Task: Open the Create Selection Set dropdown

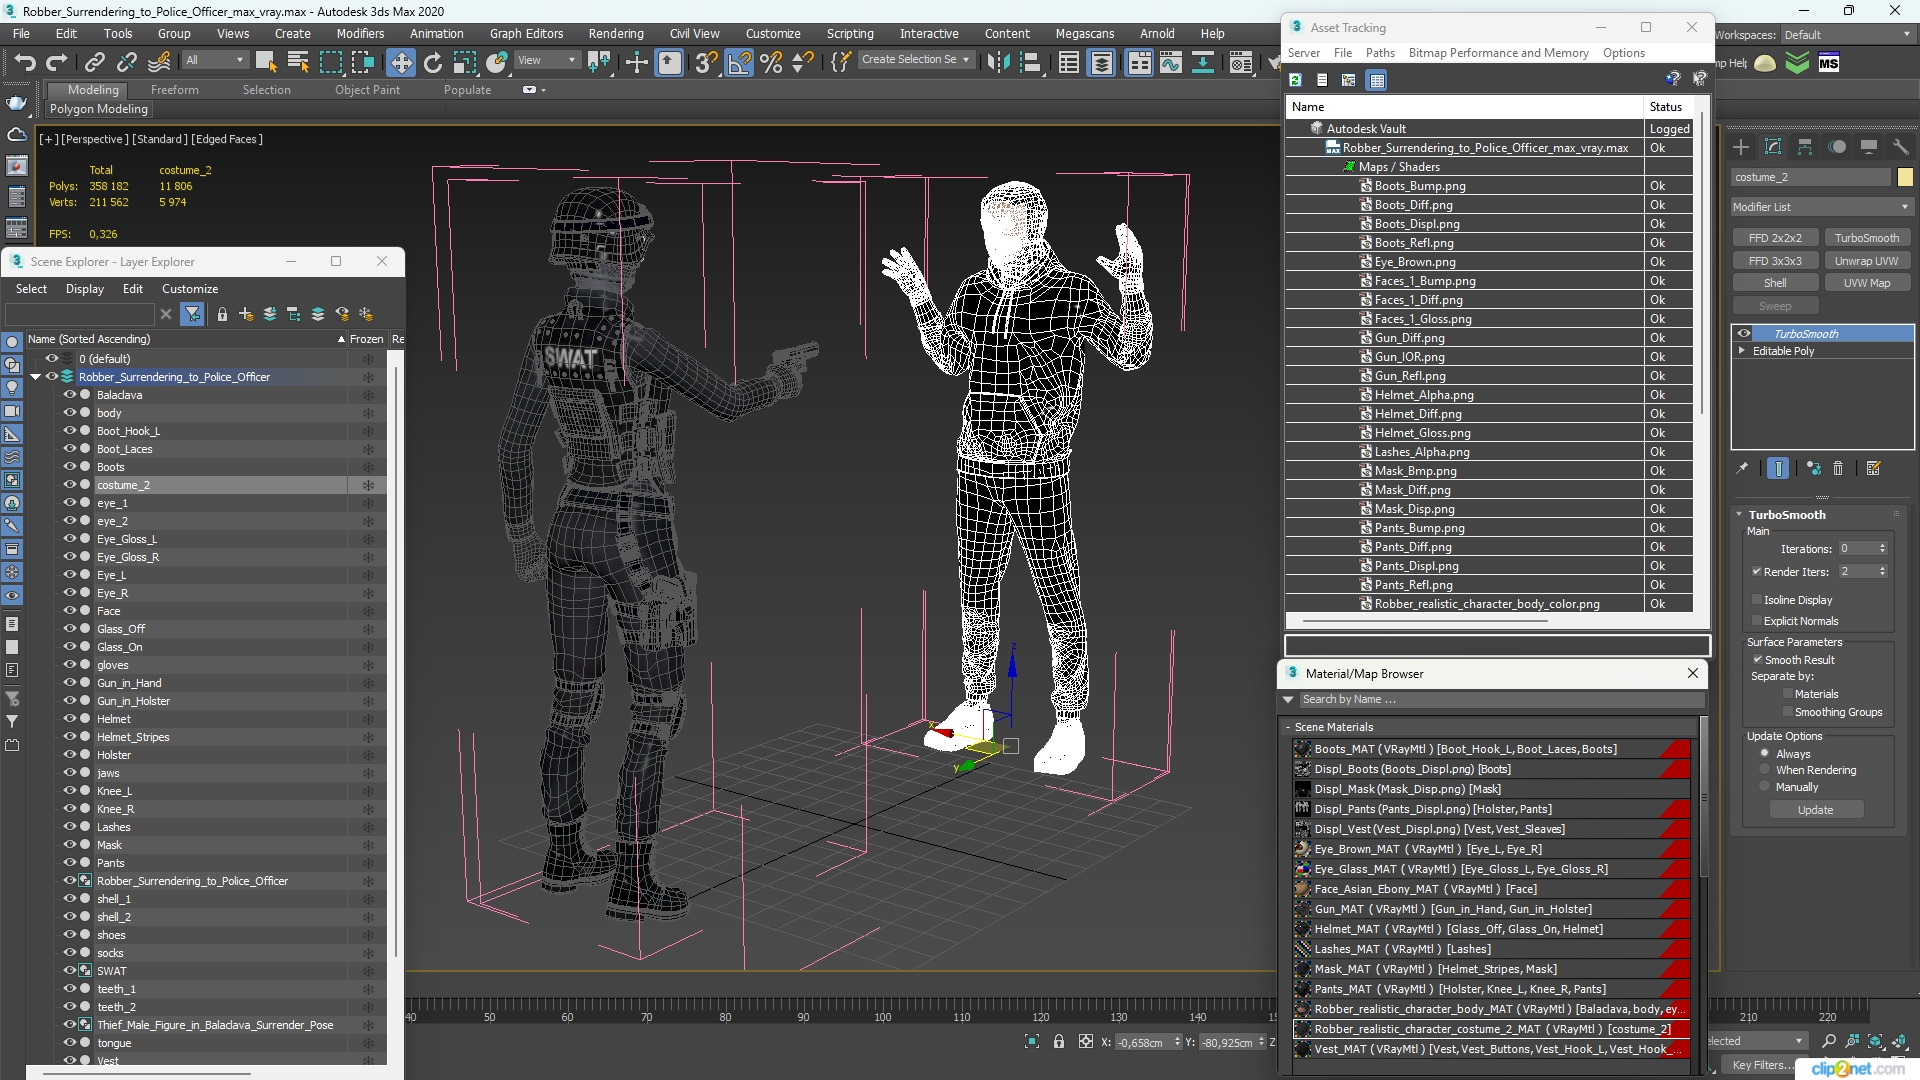Action: 916,60
